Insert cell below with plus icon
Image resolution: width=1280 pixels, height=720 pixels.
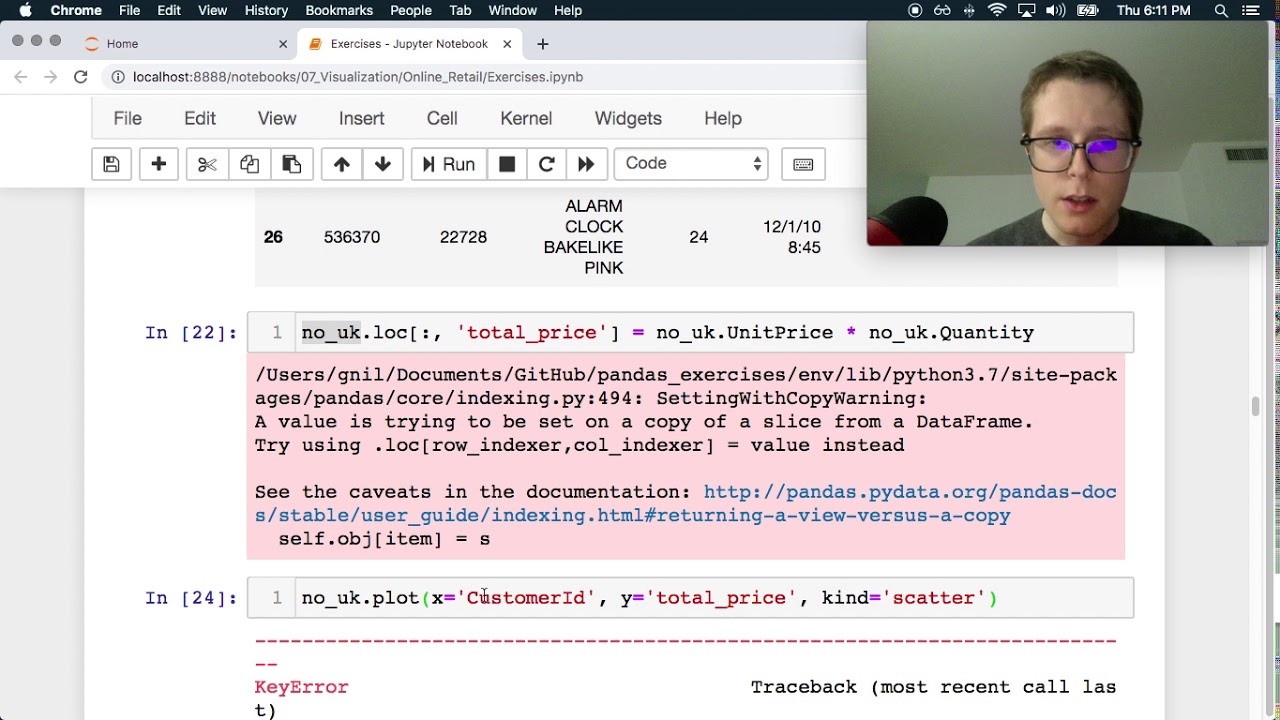click(158, 164)
